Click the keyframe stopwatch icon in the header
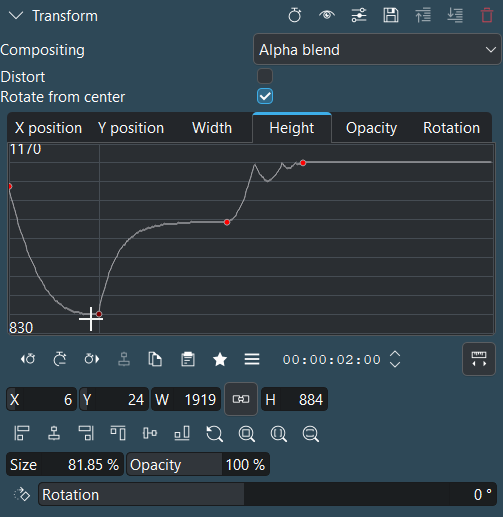This screenshot has width=503, height=517. (295, 15)
